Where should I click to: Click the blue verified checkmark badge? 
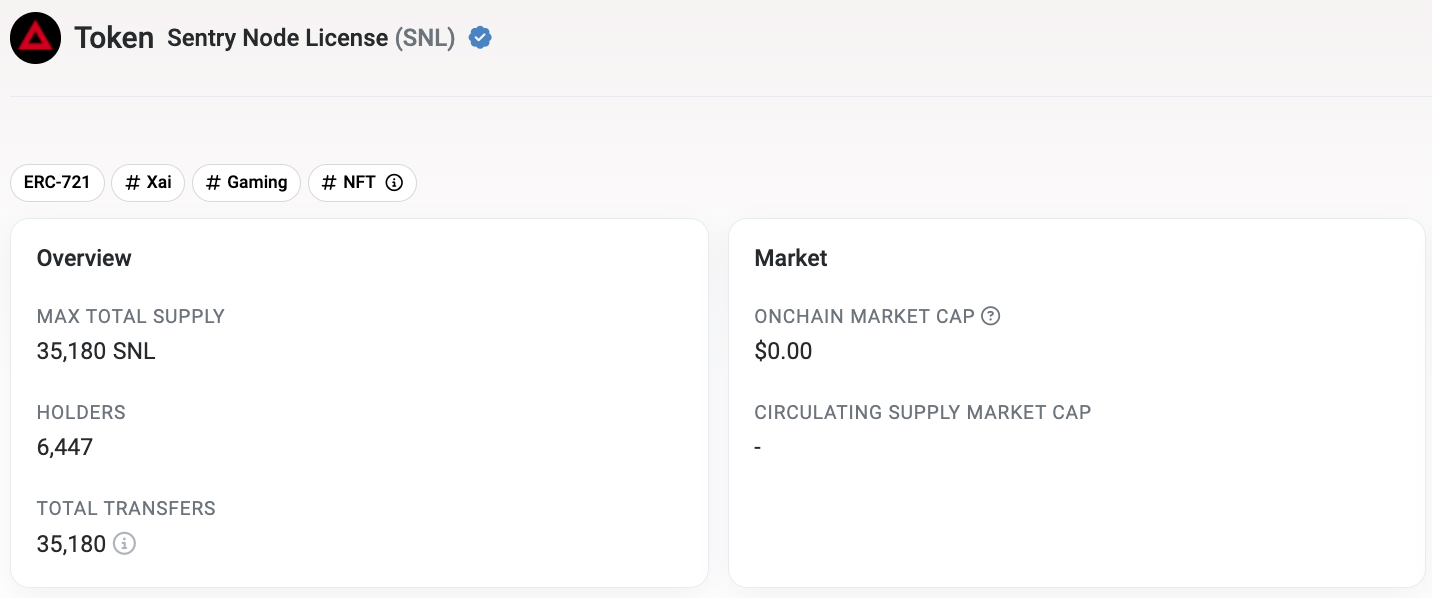480,38
